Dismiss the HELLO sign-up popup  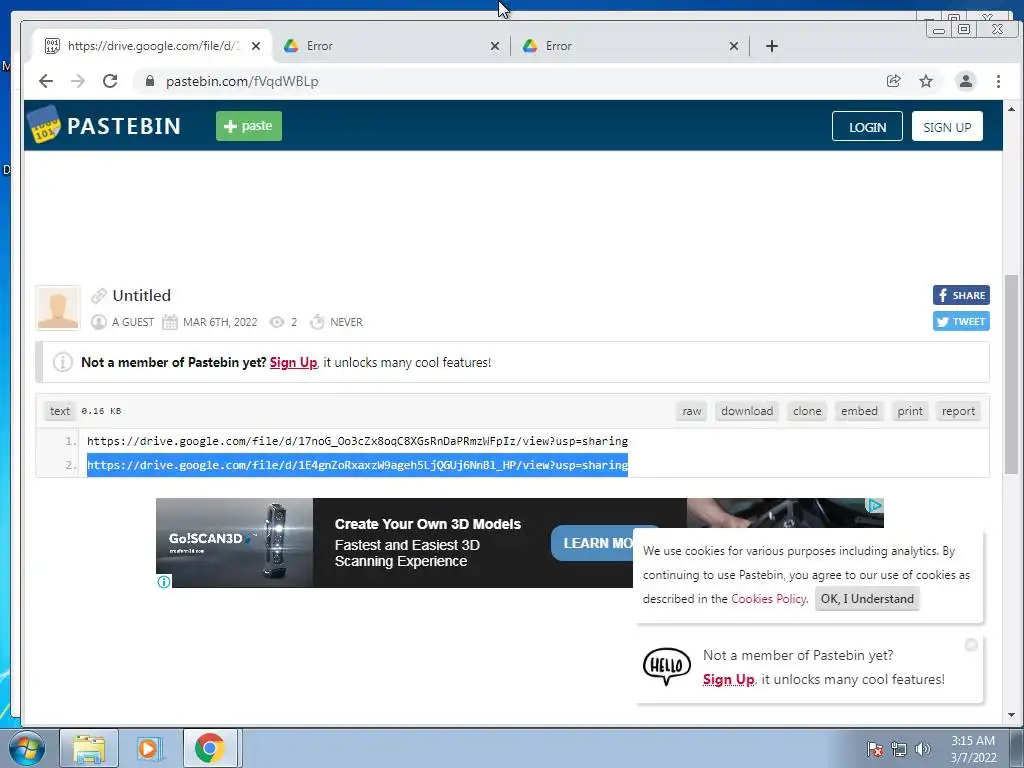(971, 645)
